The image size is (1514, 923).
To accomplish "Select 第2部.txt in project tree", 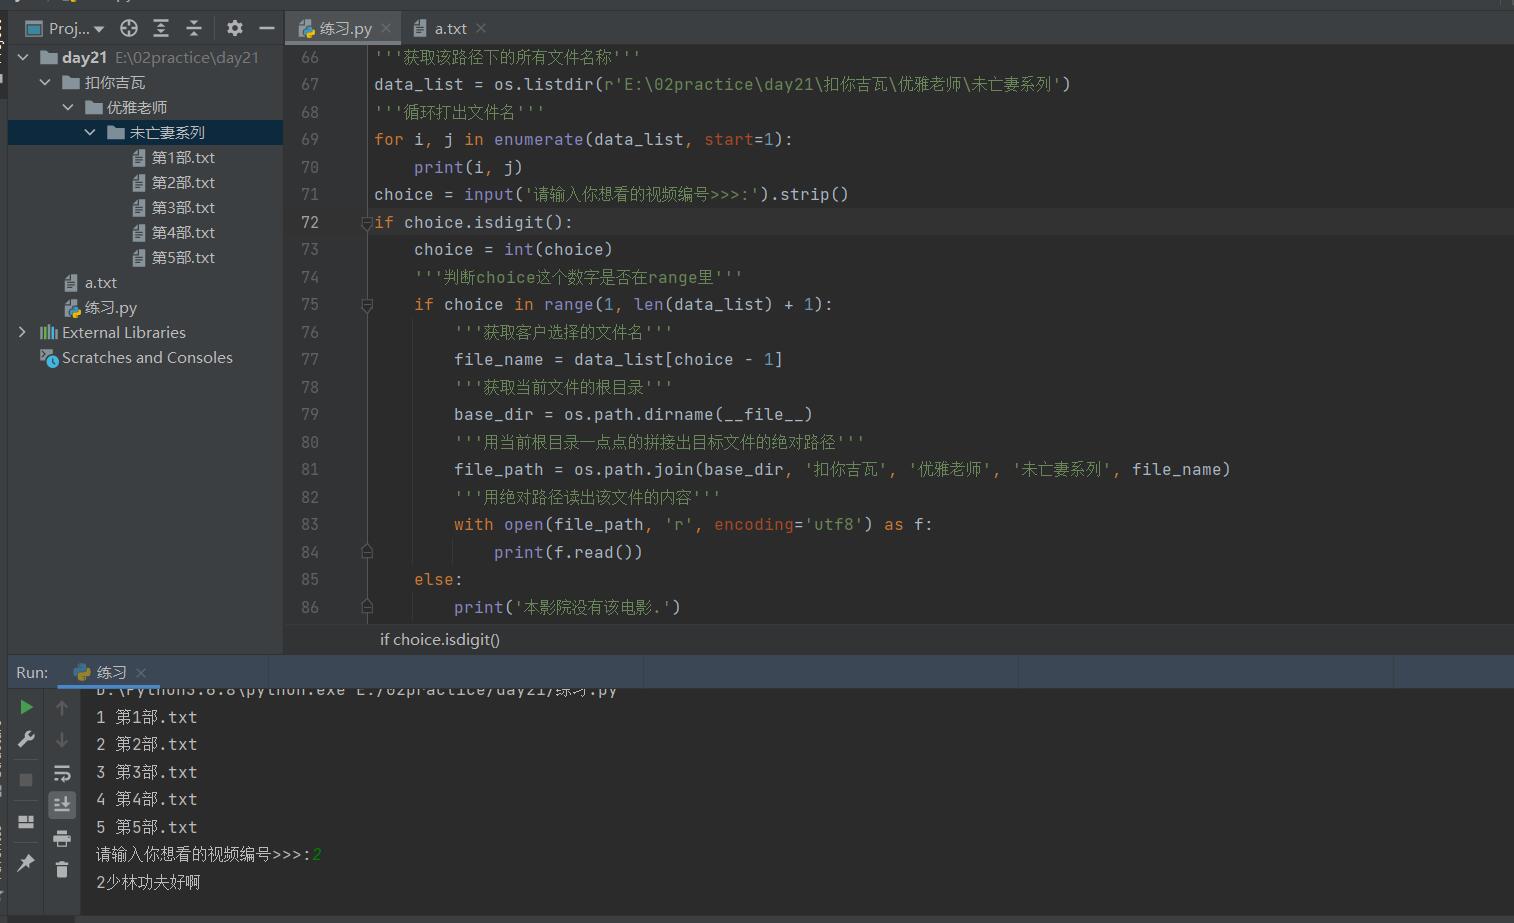I will click(174, 182).
